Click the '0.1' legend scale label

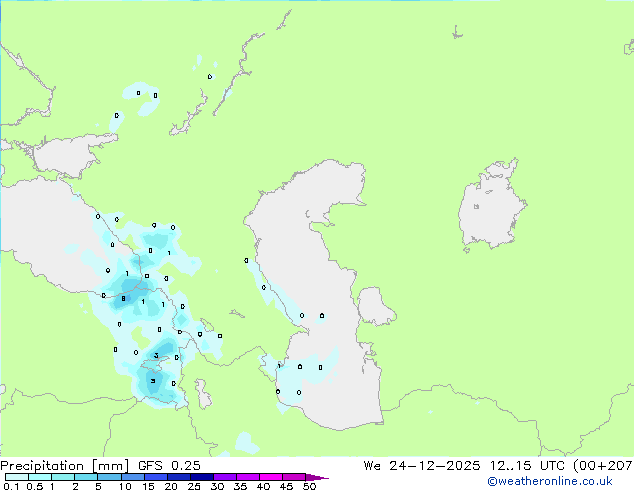[11, 486]
